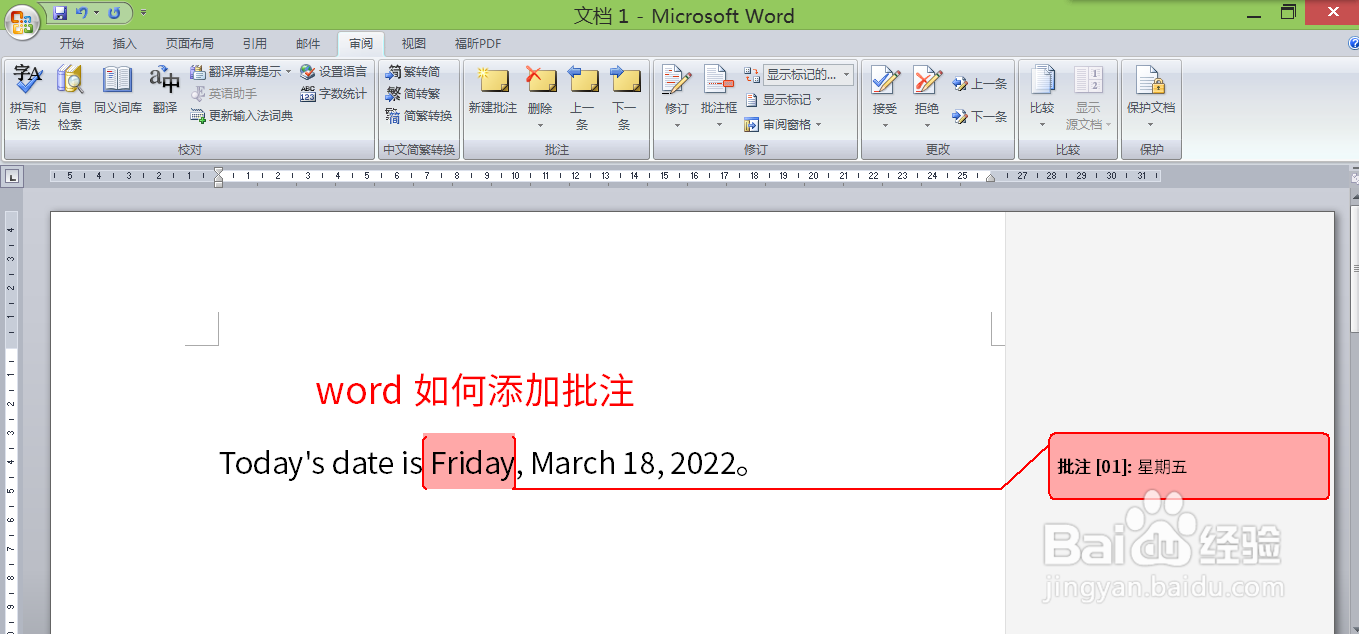The width and height of the screenshot is (1359, 634).
Task: Add a comment with 新建批注
Action: coord(493,90)
